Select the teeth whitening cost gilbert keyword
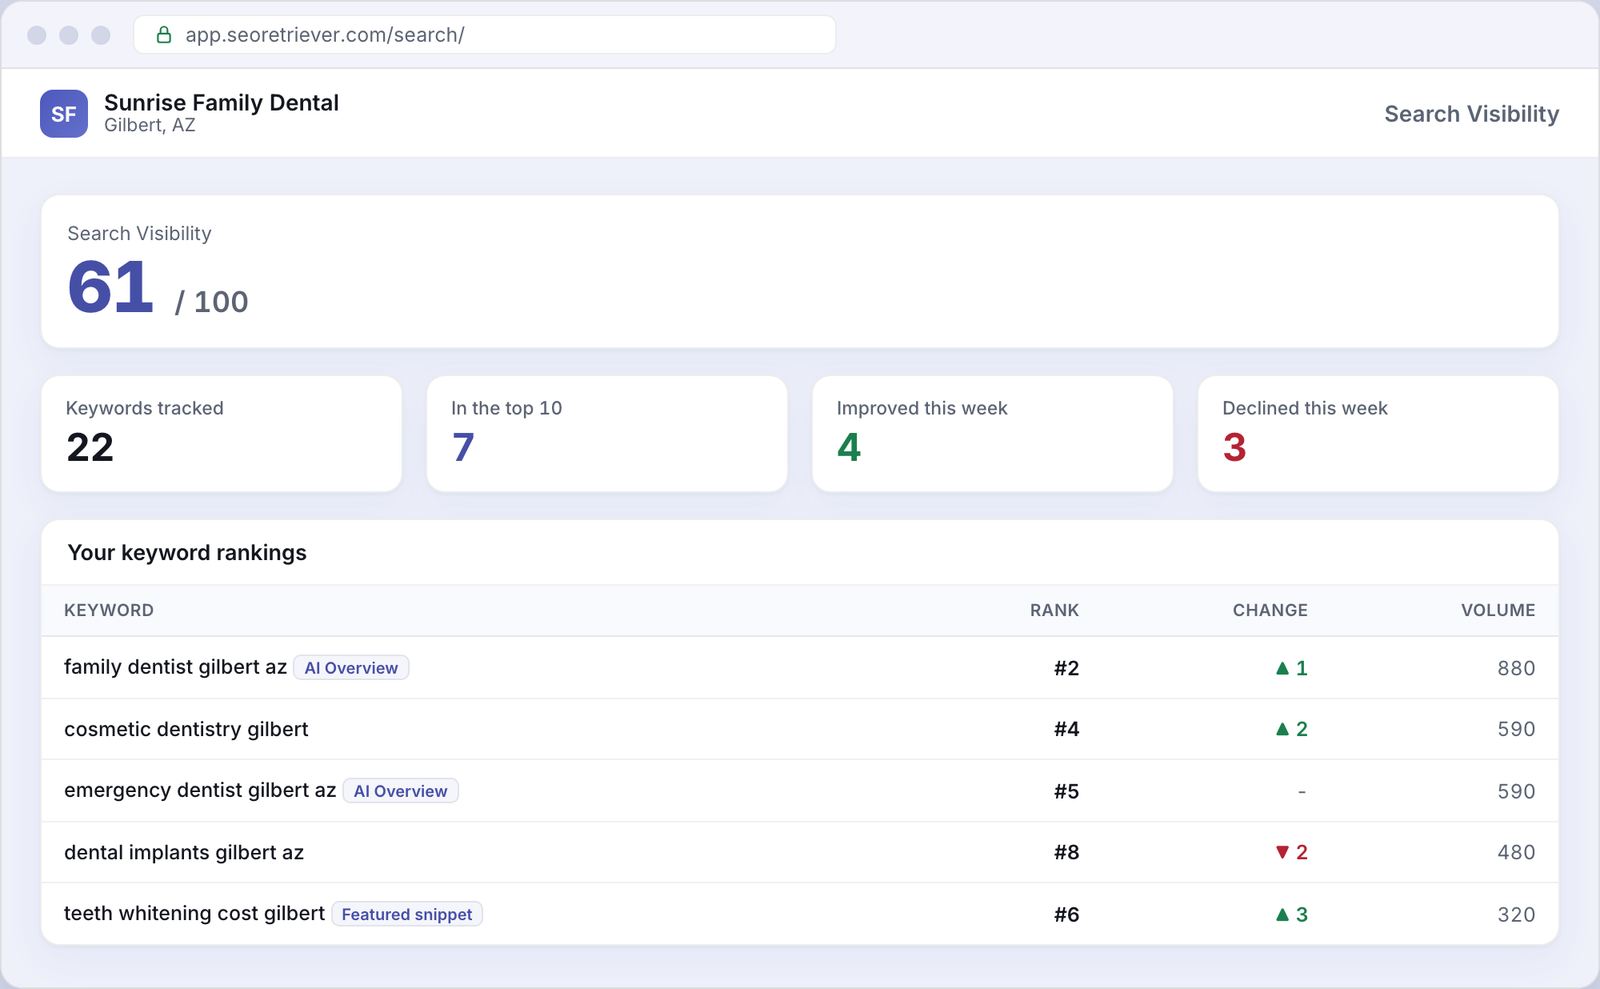Viewport: 1600px width, 989px height. 194,913
